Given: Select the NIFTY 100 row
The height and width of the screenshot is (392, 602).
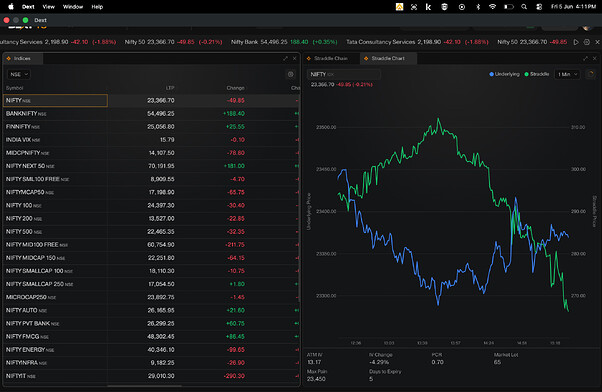Looking at the screenshot, I should click(x=151, y=205).
